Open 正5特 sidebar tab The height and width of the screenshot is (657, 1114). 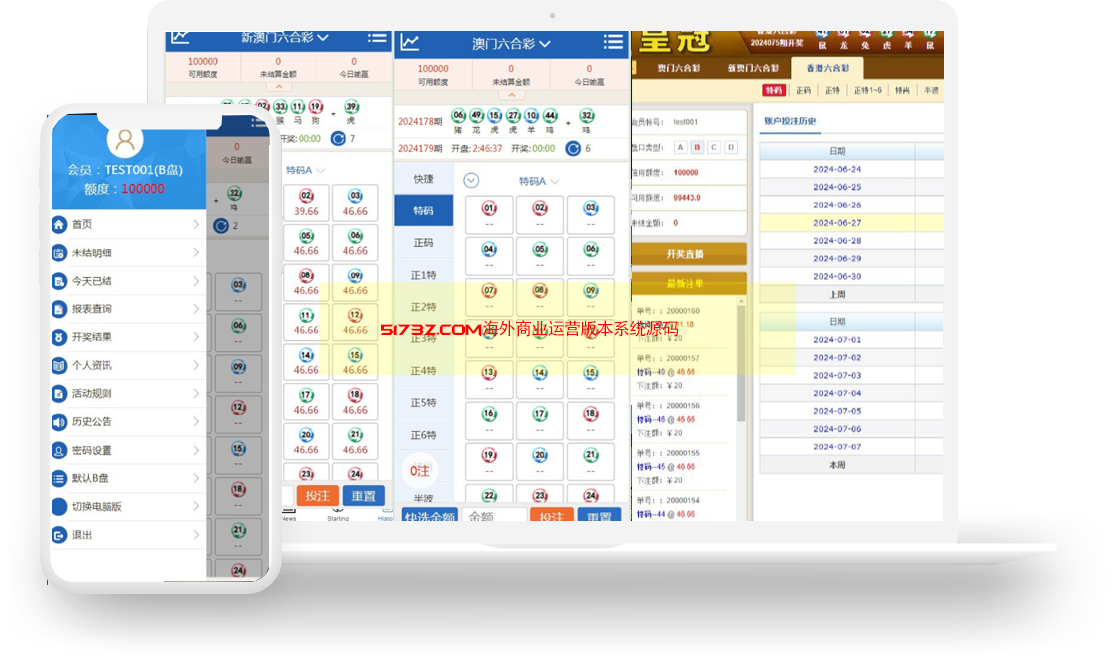pyautogui.click(x=423, y=403)
